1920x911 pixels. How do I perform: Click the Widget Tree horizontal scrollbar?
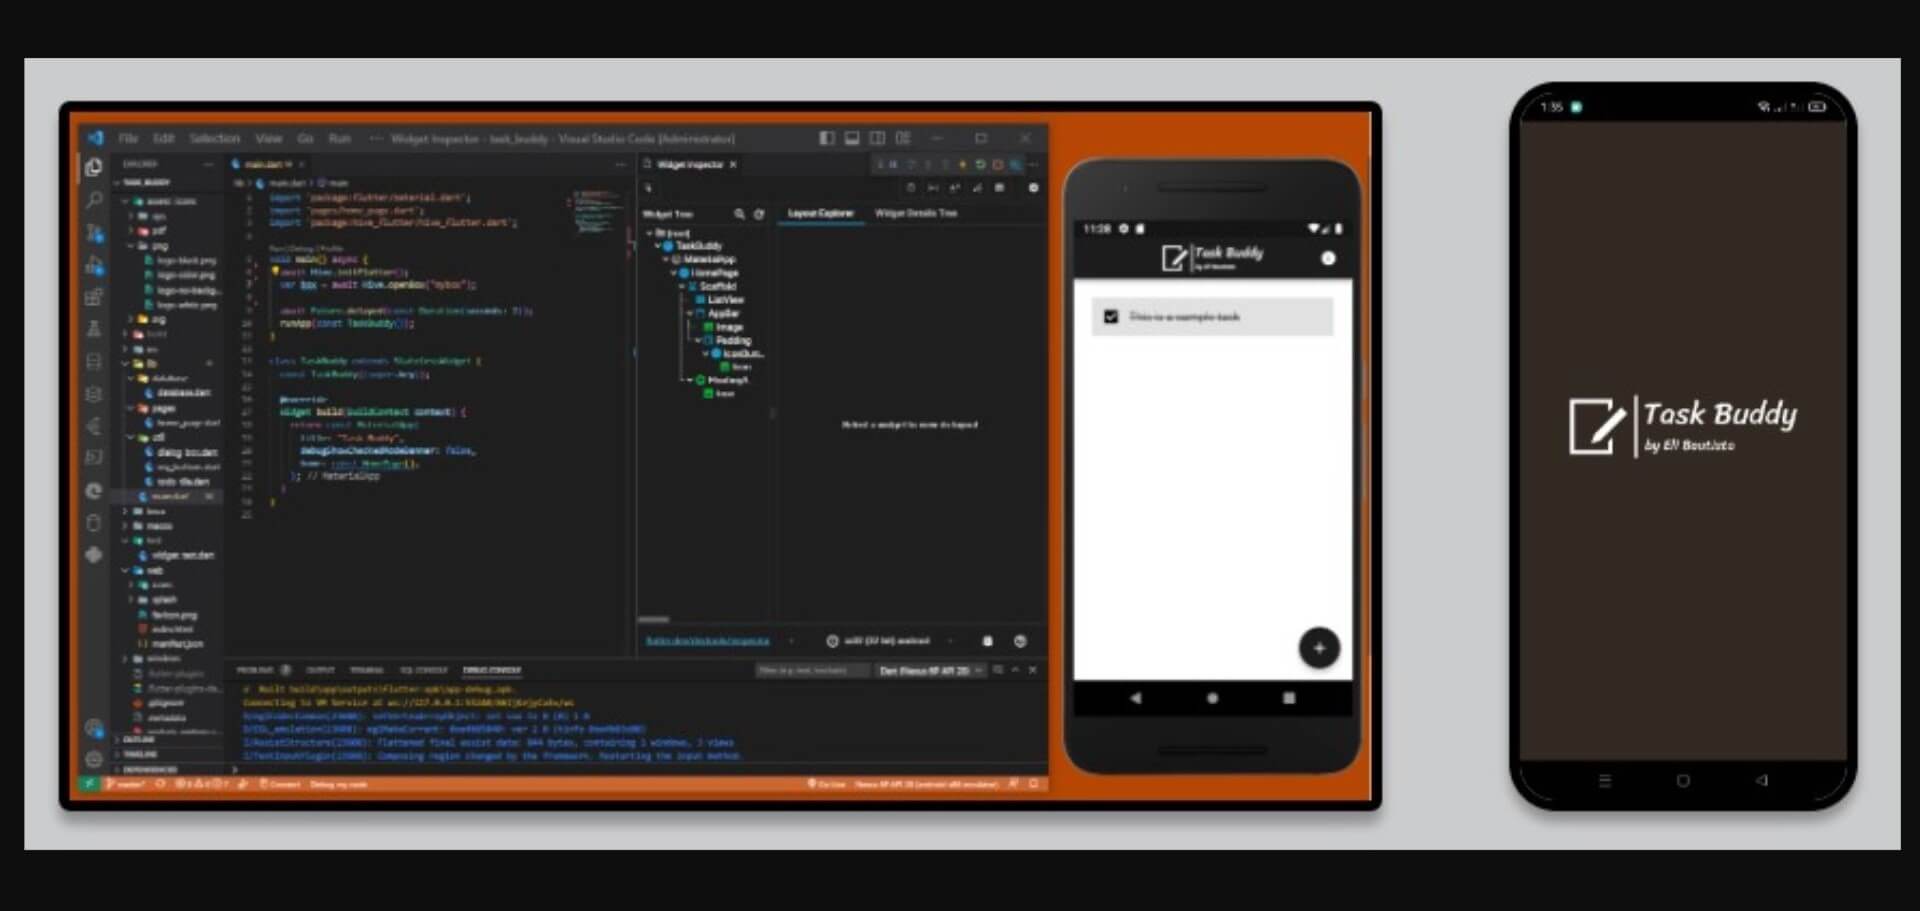coord(654,620)
